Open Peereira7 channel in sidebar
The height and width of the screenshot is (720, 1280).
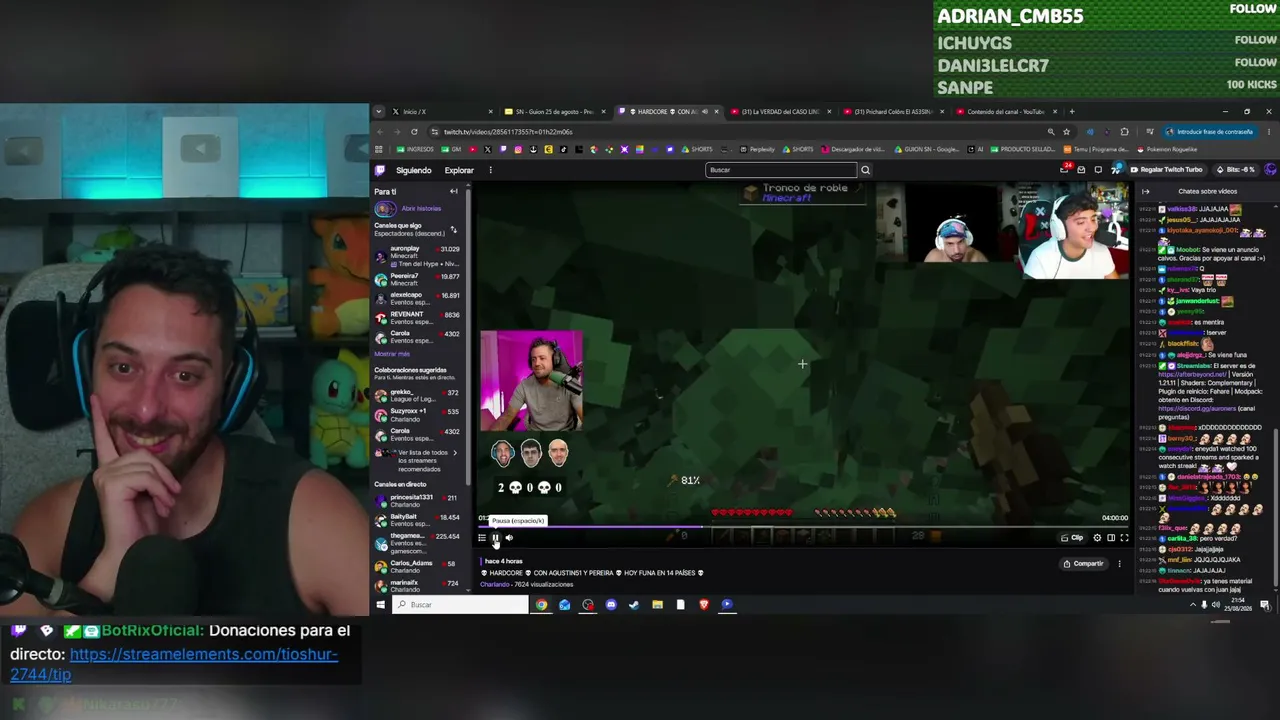(x=417, y=279)
